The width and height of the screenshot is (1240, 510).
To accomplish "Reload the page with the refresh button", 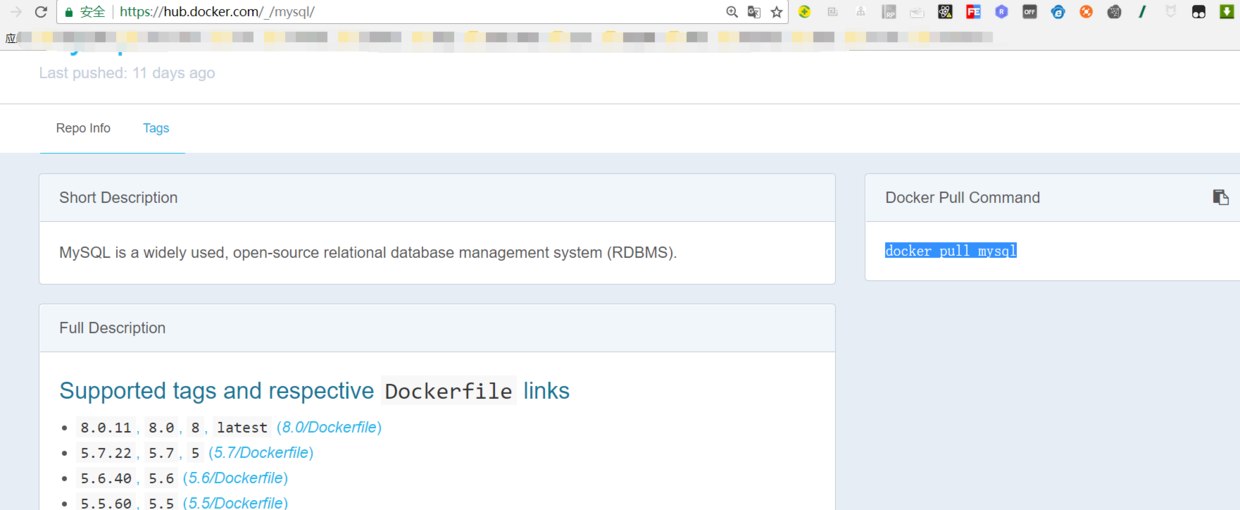I will point(41,12).
